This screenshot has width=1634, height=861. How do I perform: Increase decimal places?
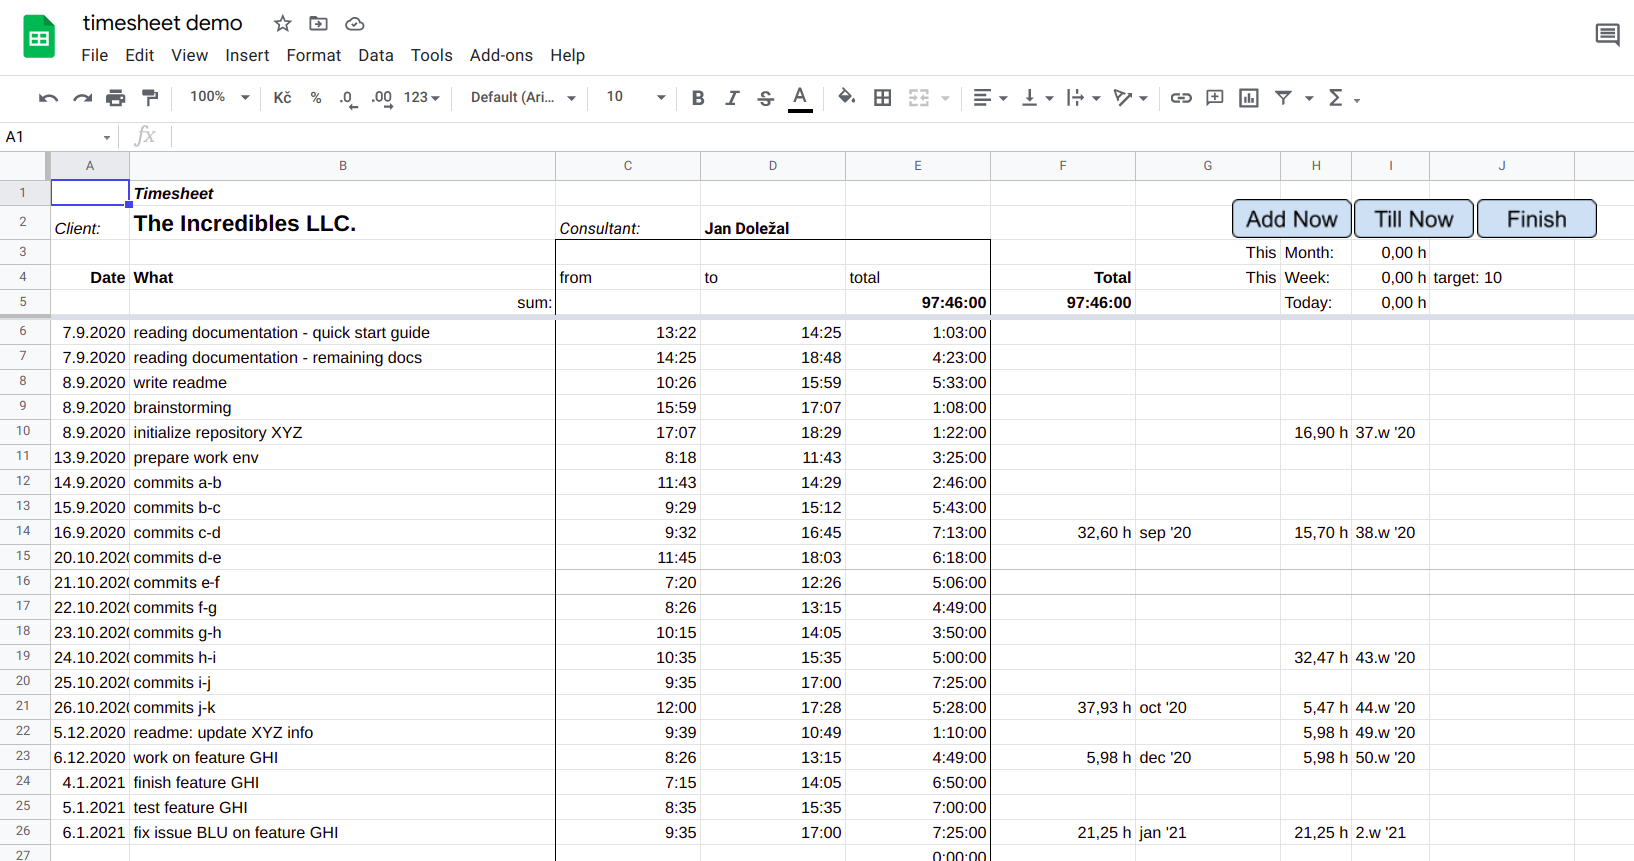coord(382,98)
